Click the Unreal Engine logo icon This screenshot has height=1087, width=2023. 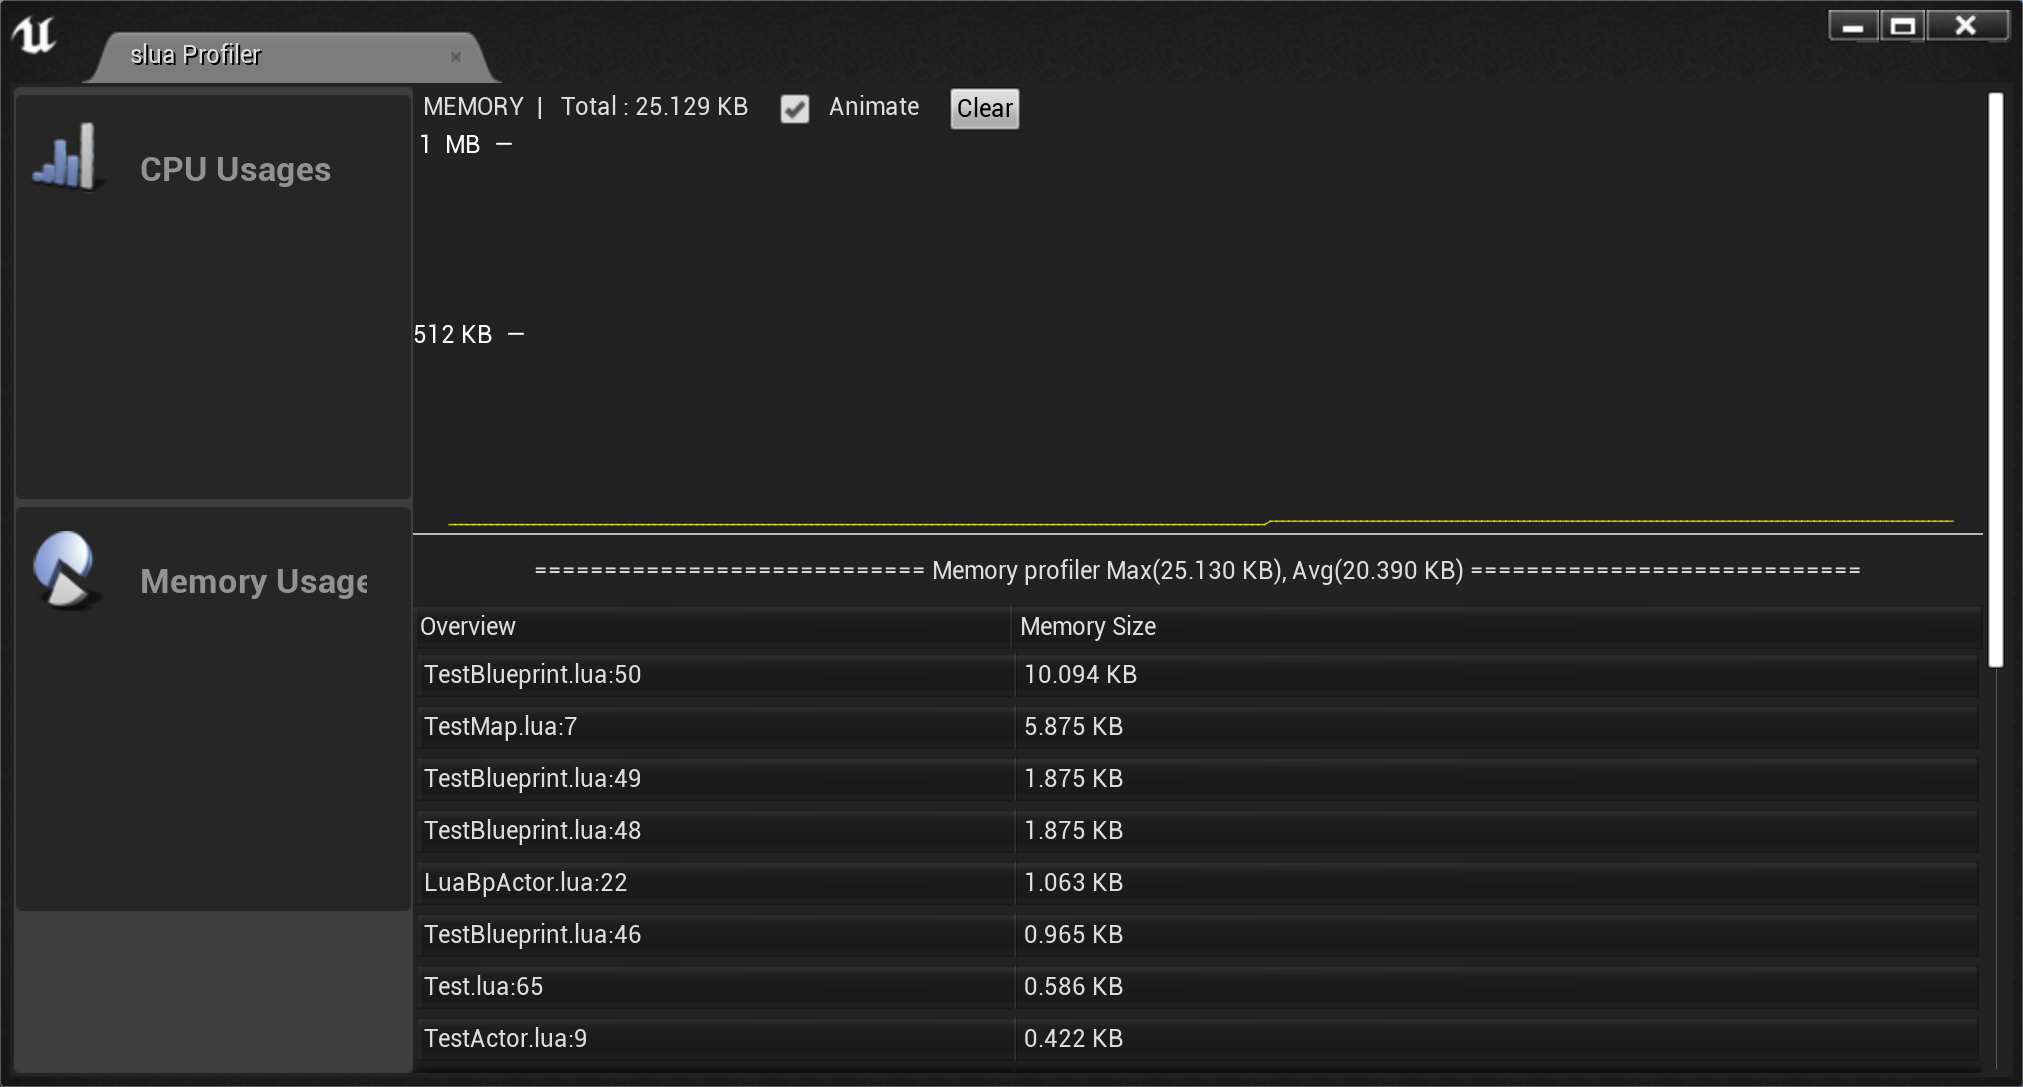[34, 36]
